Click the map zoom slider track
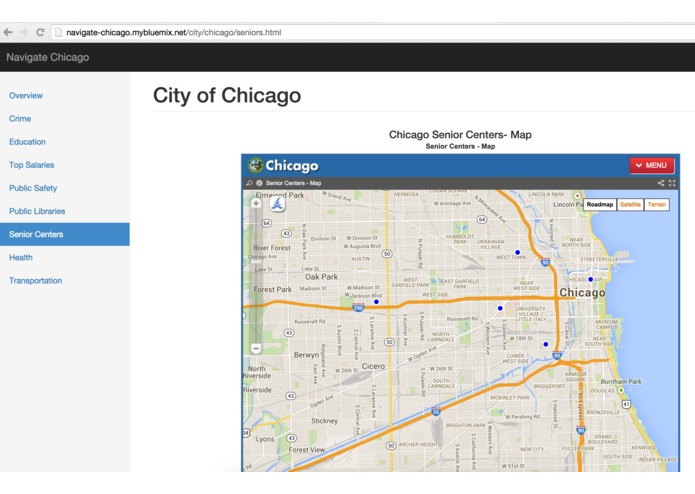The image size is (695, 494). 256,275
